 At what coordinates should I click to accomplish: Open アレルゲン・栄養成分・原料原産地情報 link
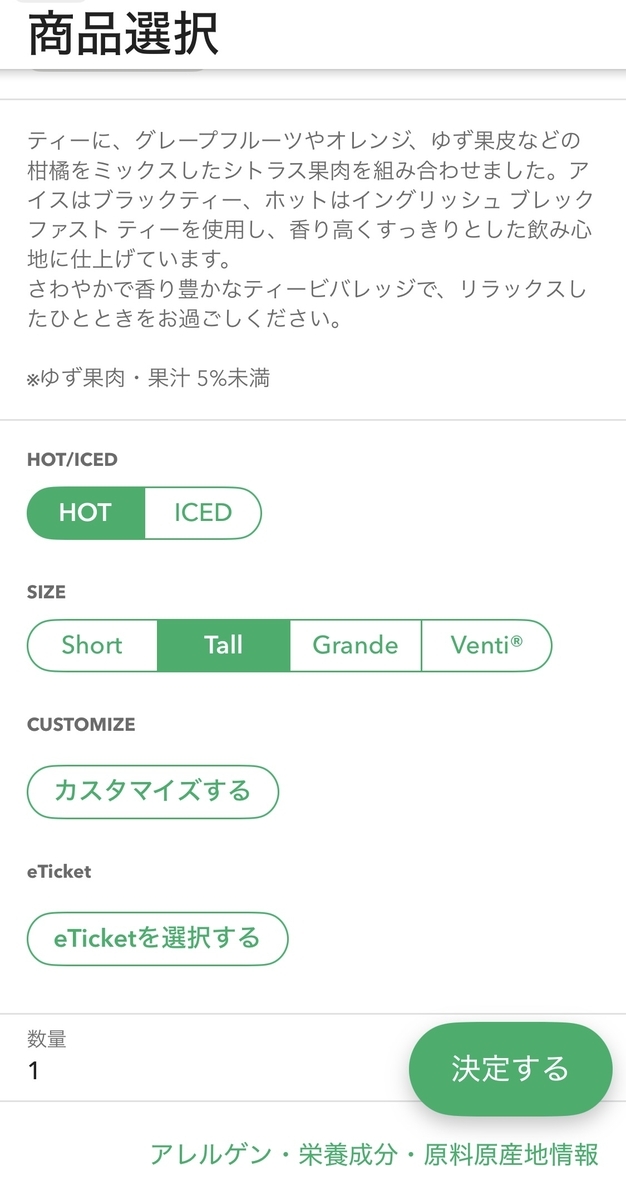click(x=374, y=1154)
